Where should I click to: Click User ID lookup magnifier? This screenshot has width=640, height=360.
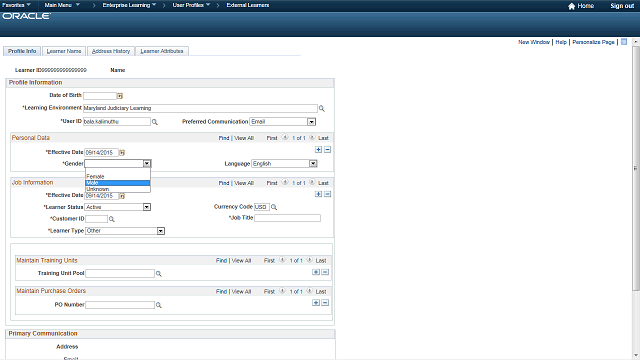coord(155,122)
